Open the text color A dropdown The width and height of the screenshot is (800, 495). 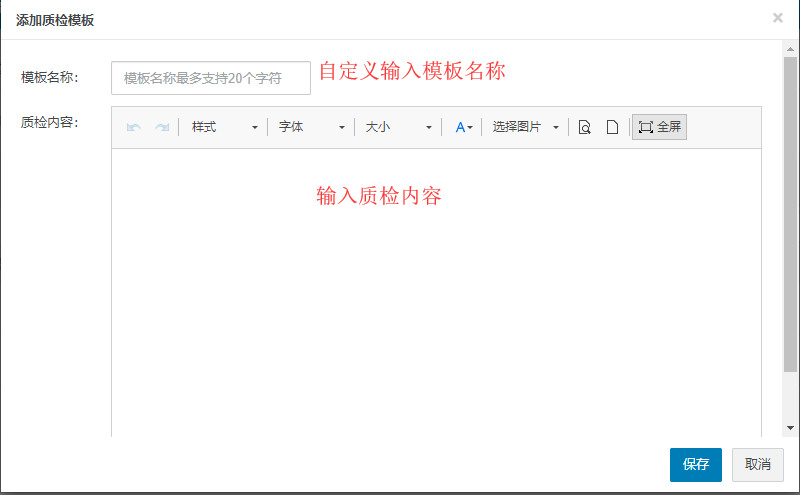tap(464, 127)
